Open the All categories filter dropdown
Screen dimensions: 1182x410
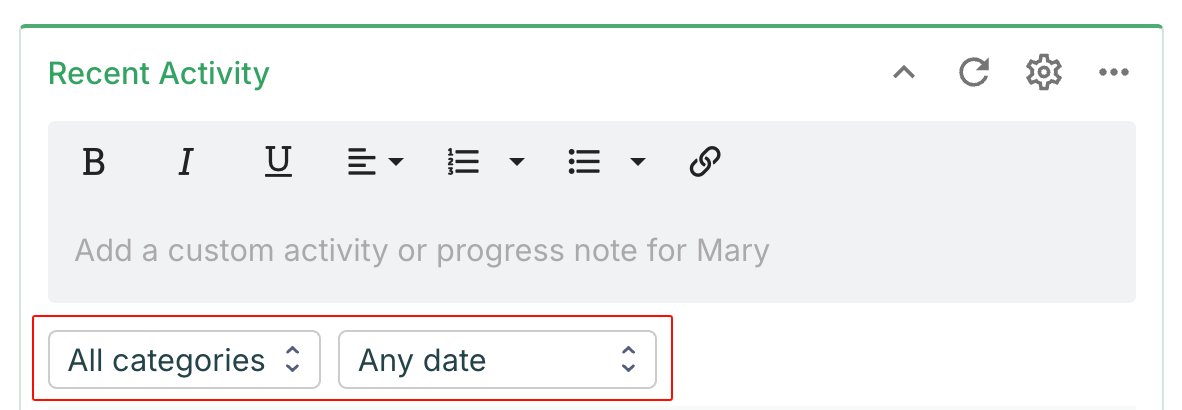pos(184,360)
